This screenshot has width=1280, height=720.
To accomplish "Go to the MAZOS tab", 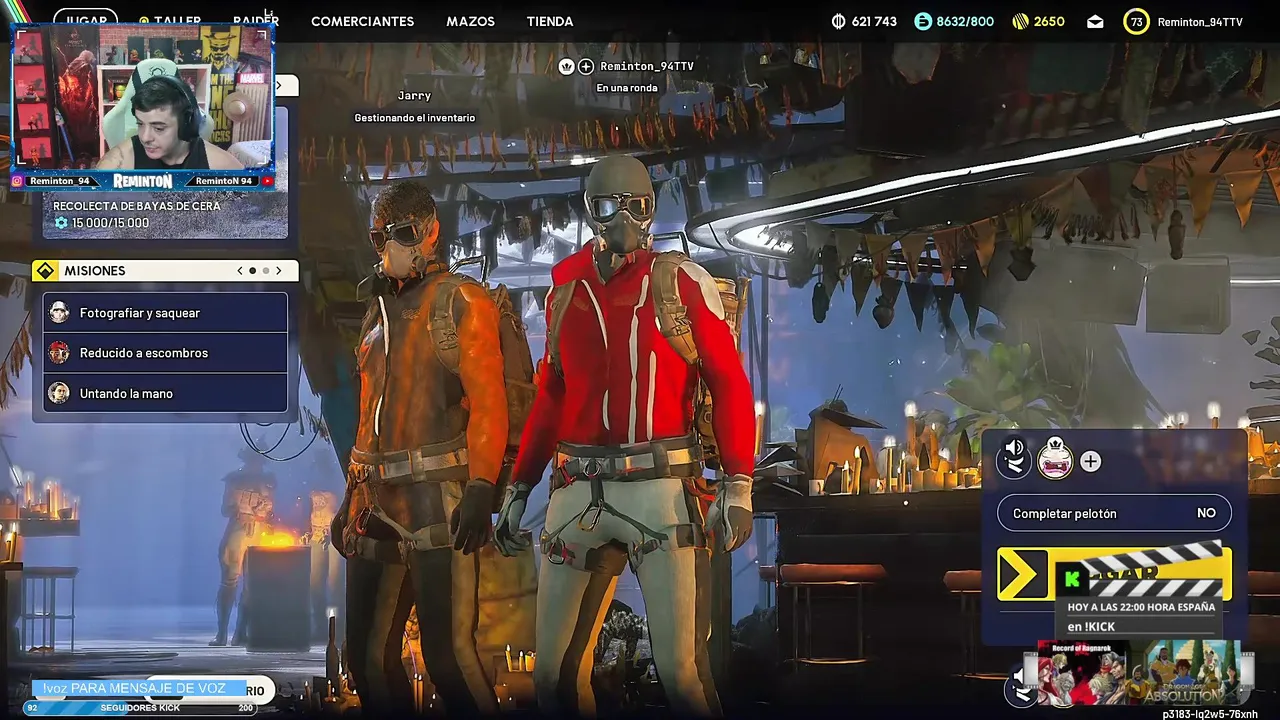I will click(470, 21).
